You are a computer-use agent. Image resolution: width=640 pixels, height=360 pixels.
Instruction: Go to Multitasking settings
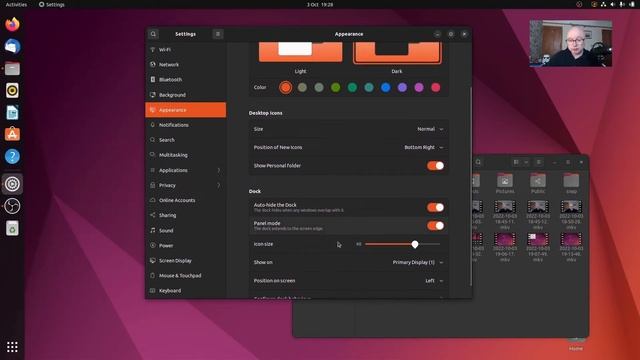pos(186,155)
